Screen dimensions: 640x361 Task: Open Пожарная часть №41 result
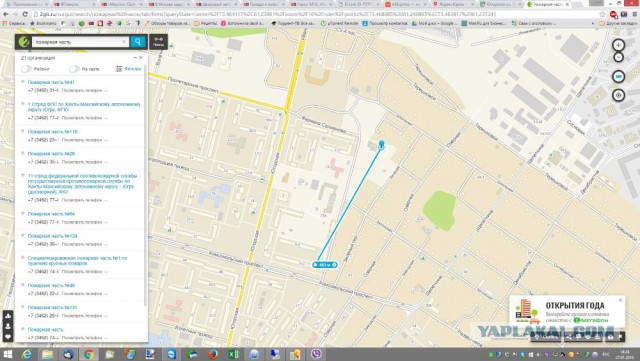click(x=51, y=82)
